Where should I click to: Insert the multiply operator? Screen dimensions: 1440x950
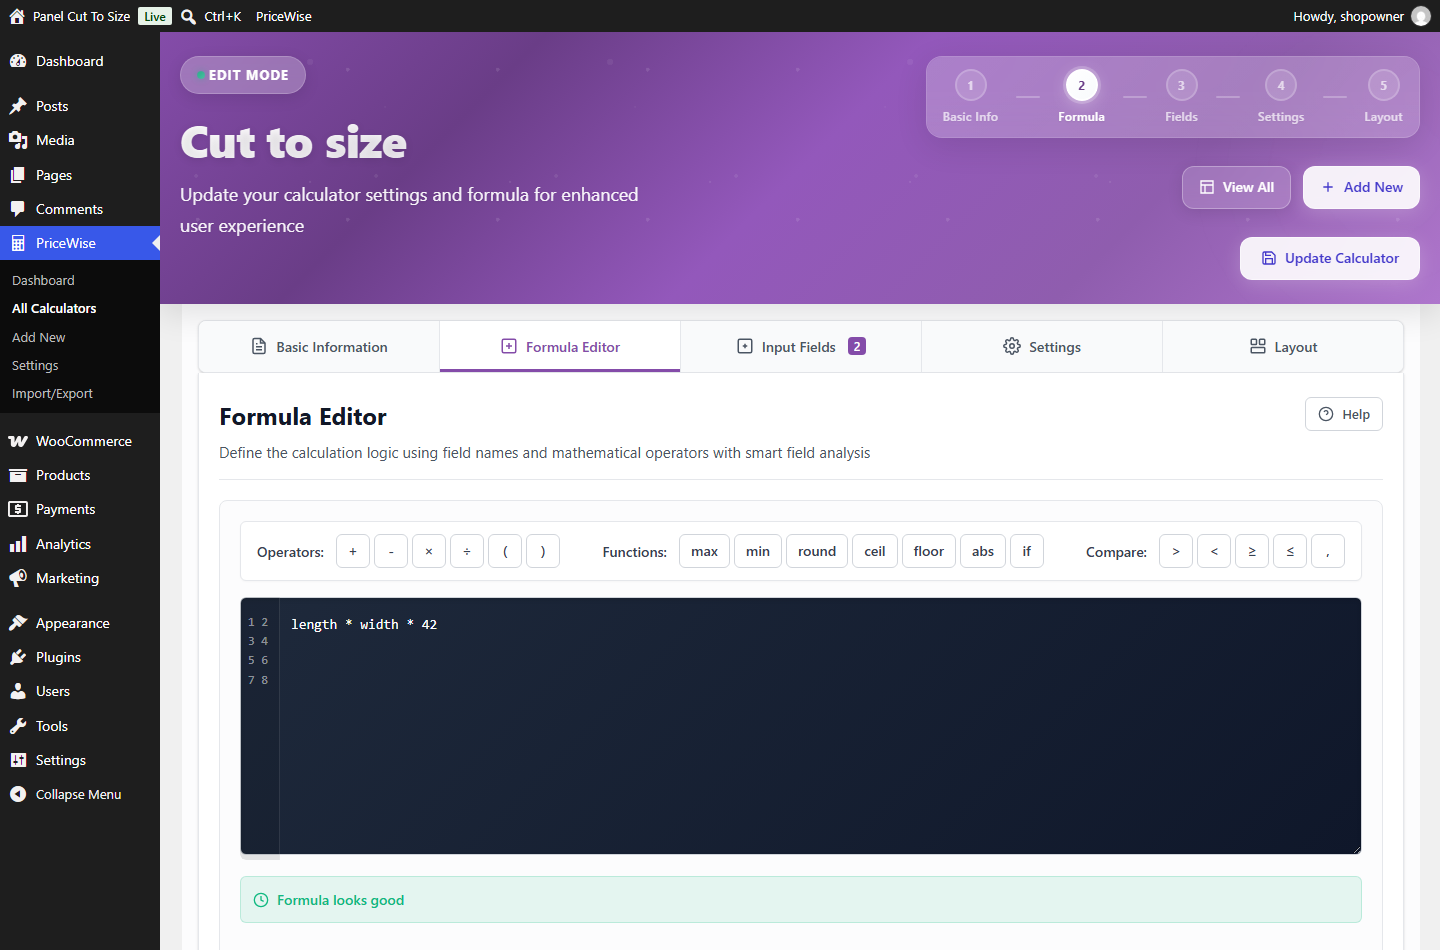point(429,551)
